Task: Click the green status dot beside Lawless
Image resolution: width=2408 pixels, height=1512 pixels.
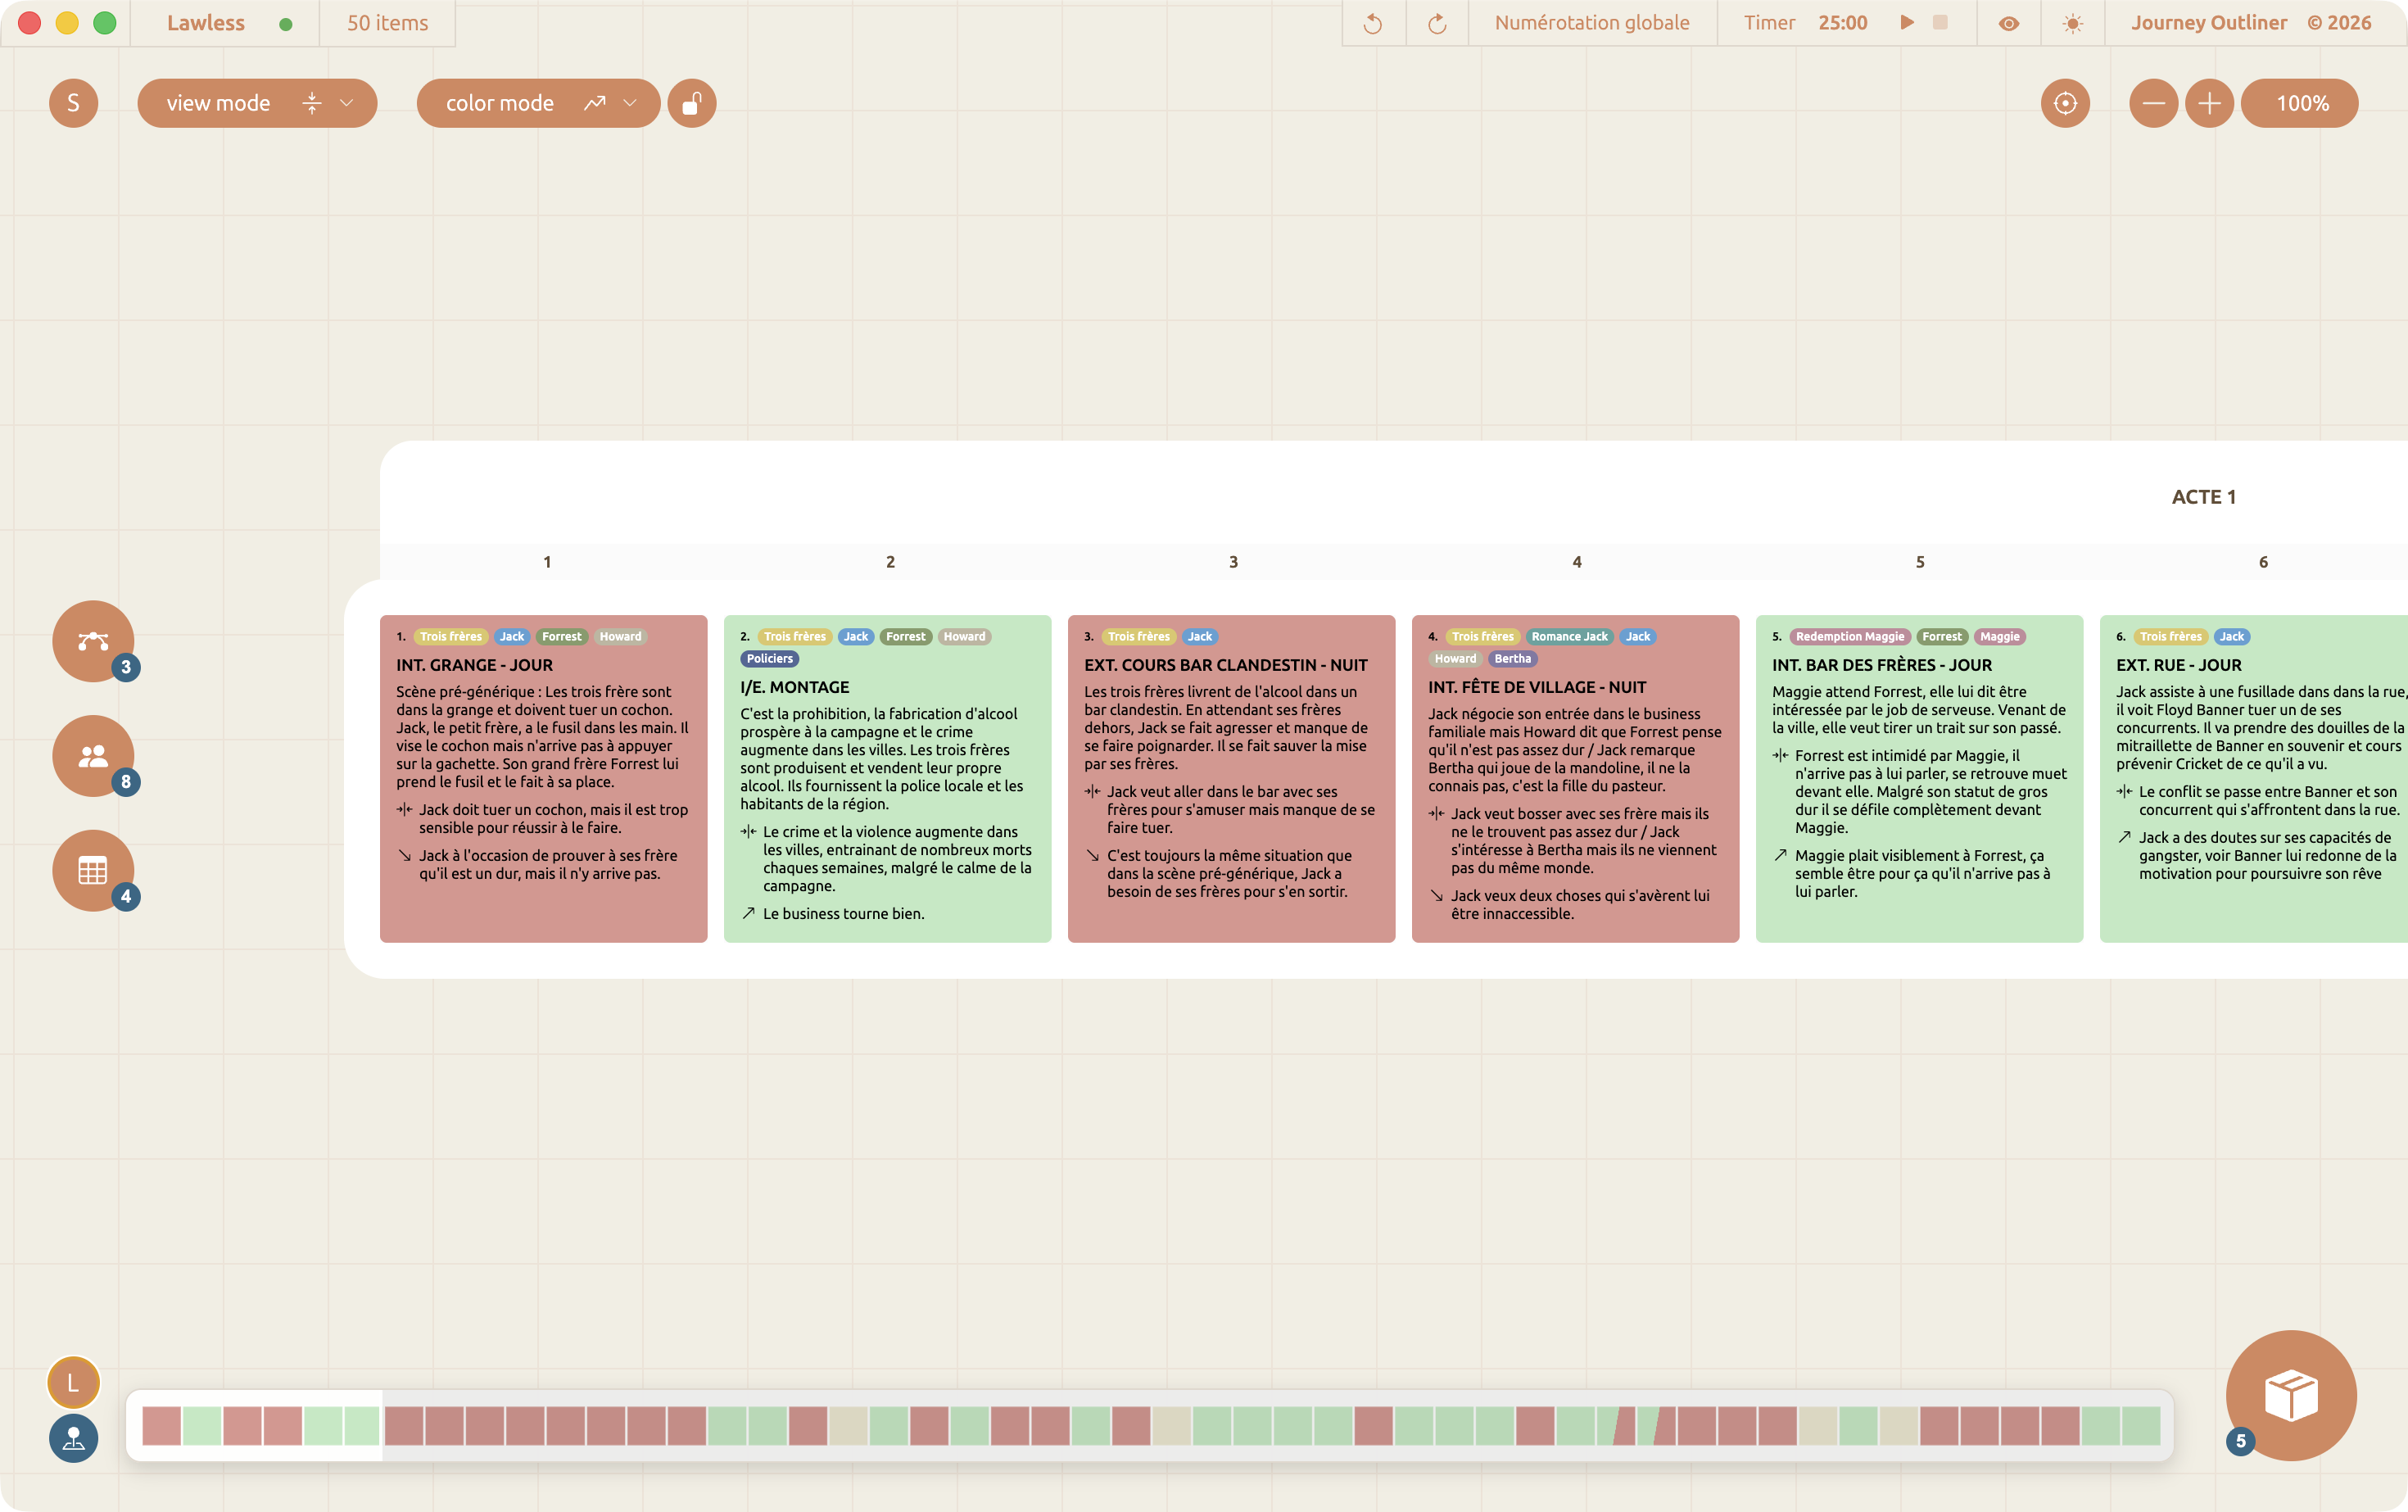Action: click(286, 24)
